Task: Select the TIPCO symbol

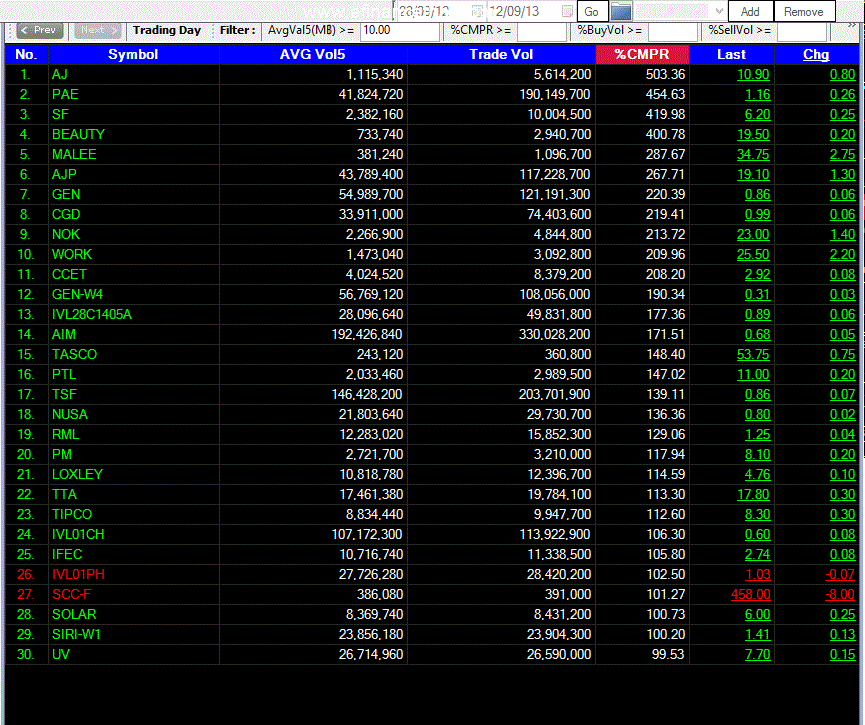Action: click(x=72, y=515)
